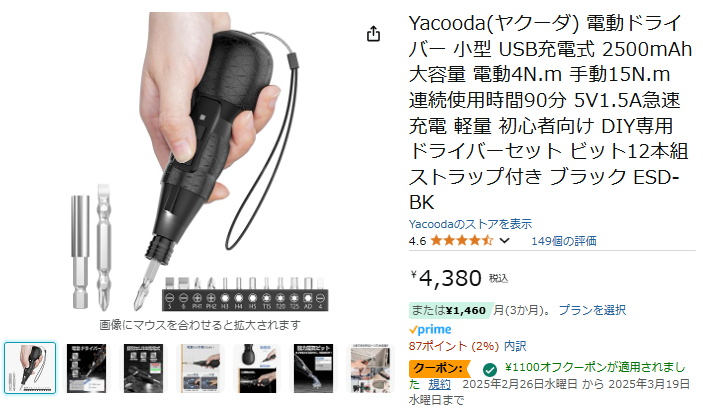Viewport: 703px width, 408px height.
Task: Open the star rating breakdown chevron
Action: click(504, 241)
